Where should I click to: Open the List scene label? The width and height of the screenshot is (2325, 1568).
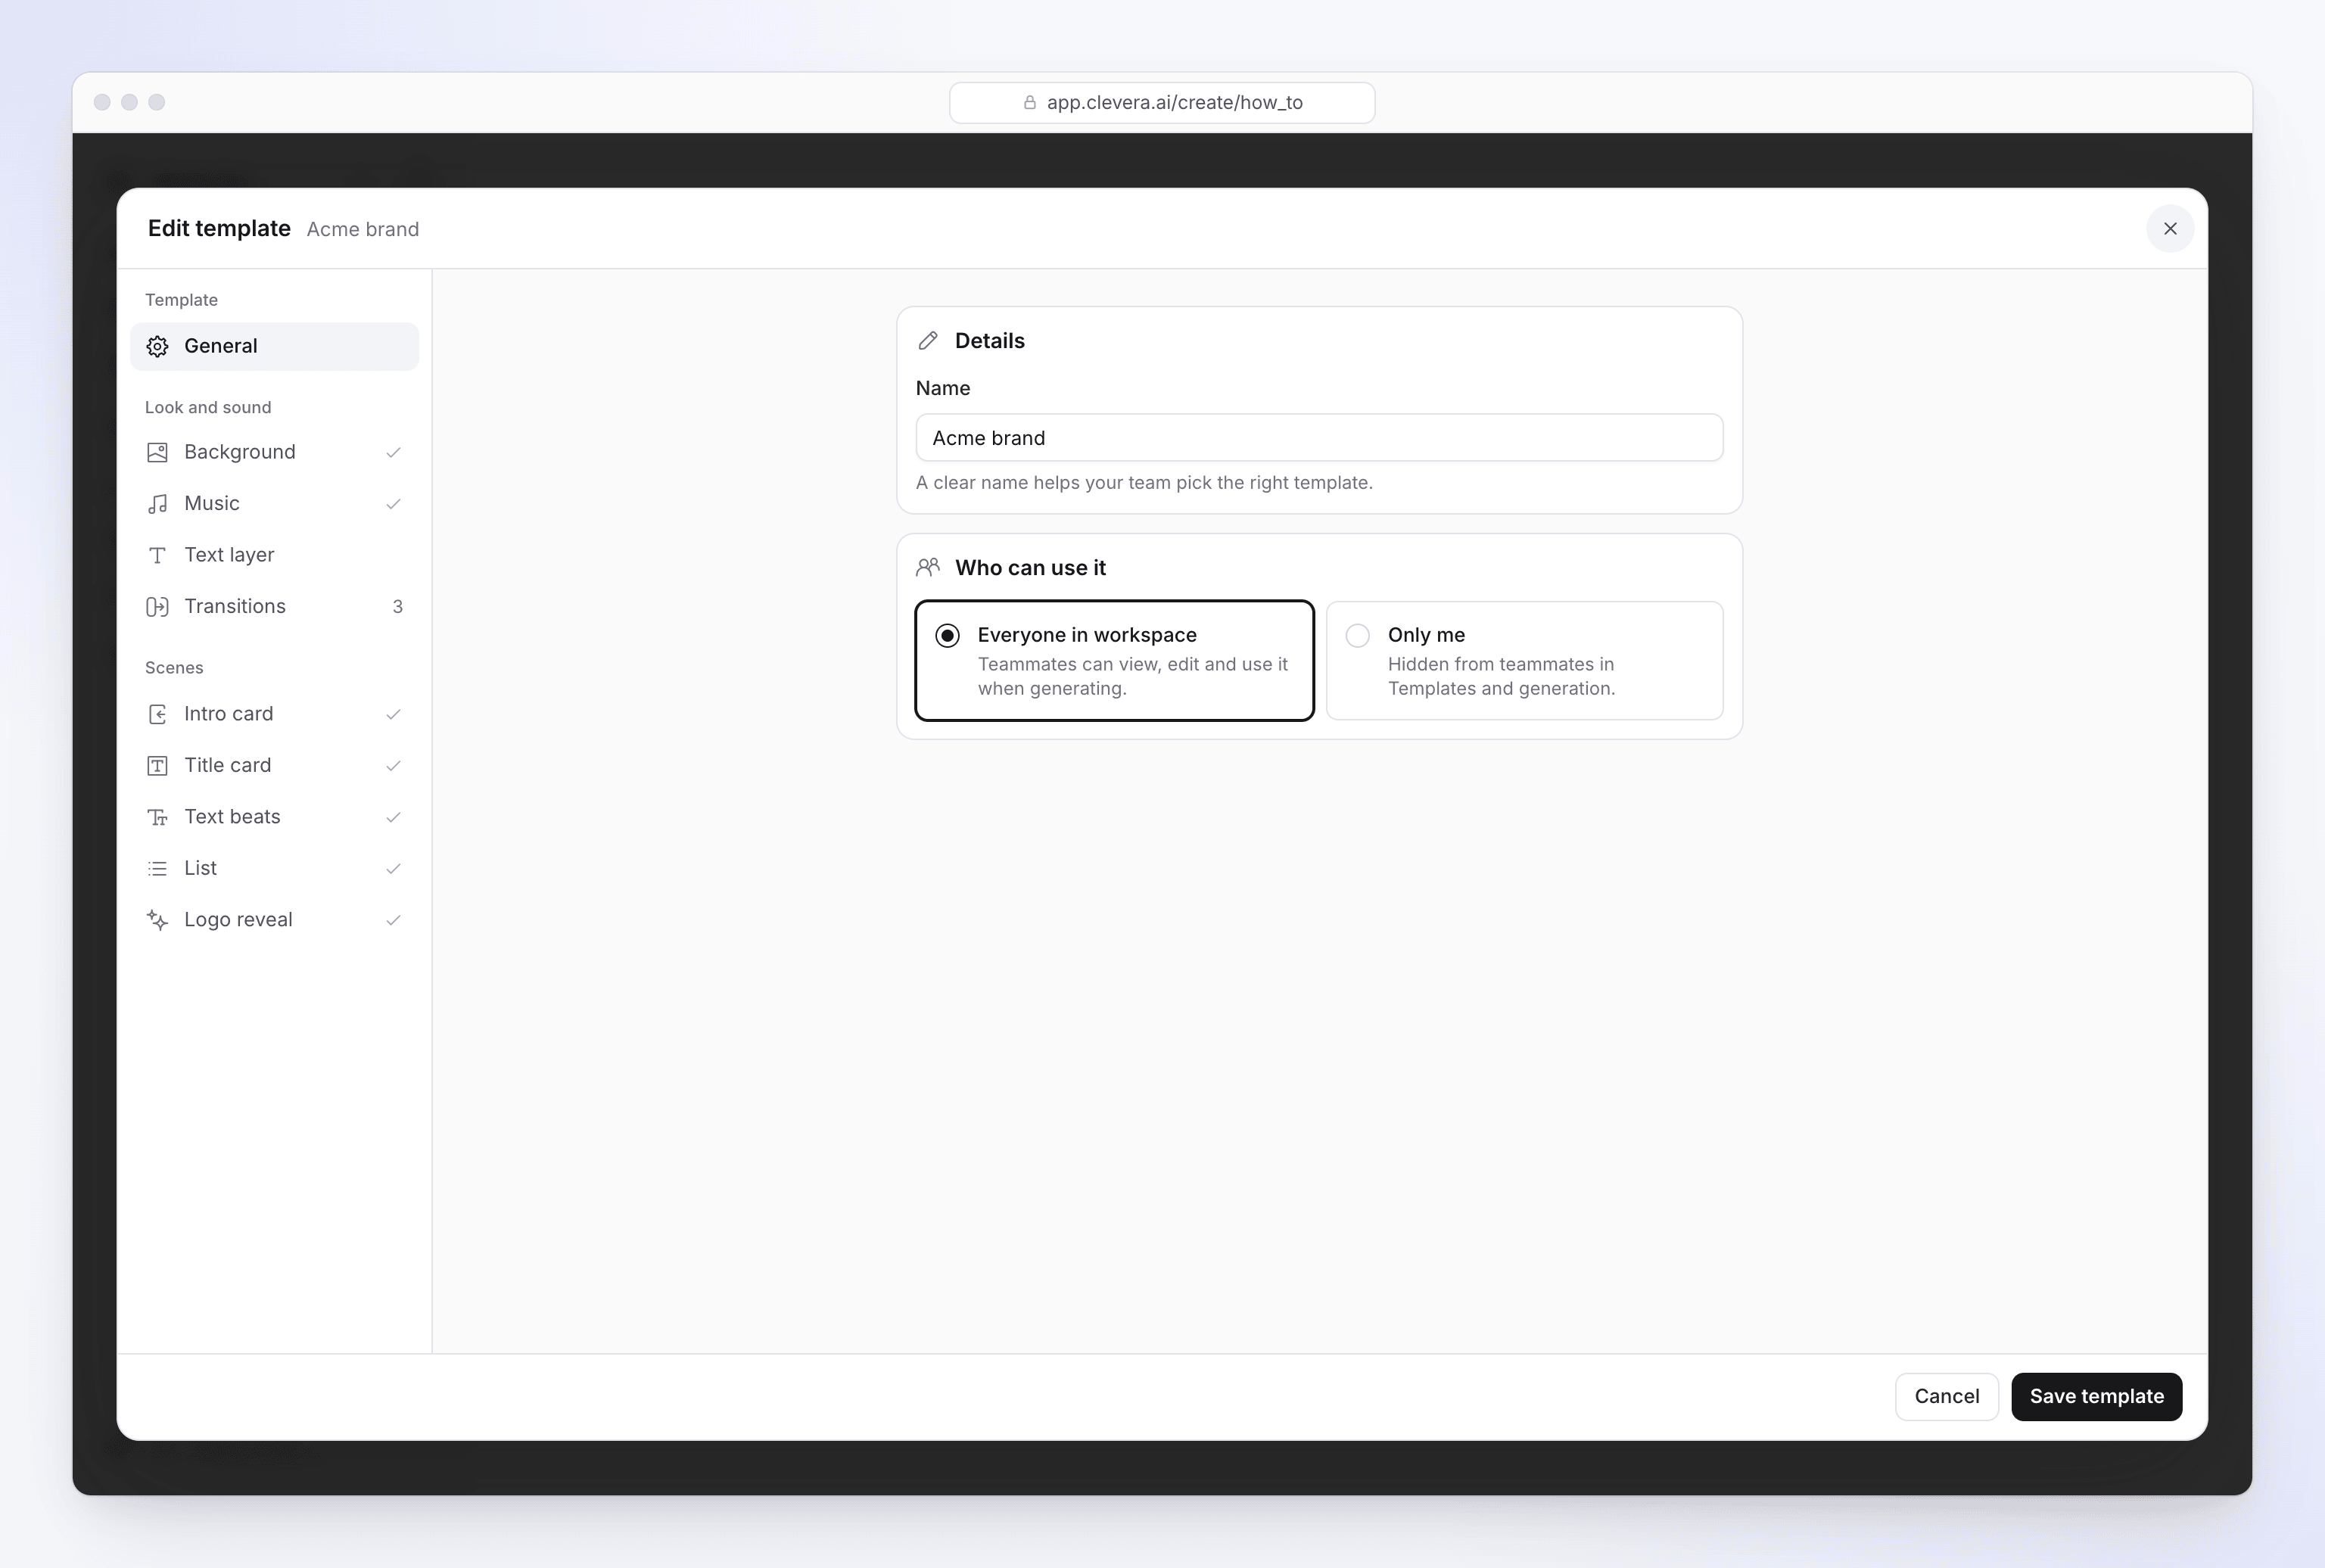click(x=200, y=869)
